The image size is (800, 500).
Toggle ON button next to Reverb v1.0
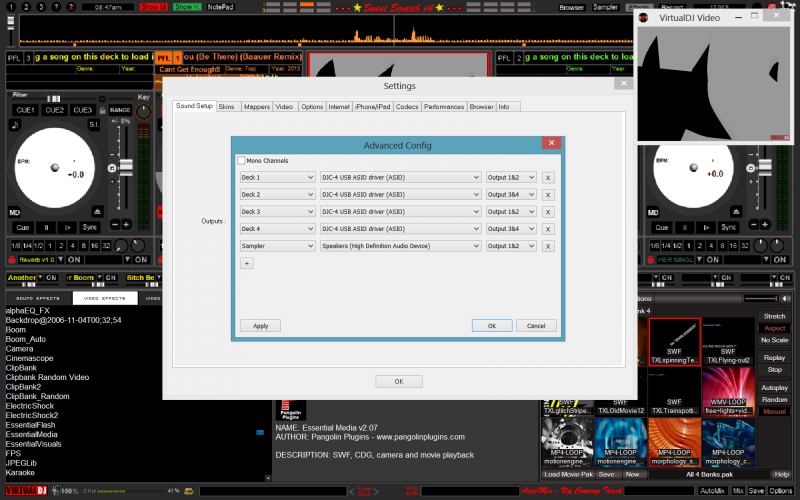74,260
